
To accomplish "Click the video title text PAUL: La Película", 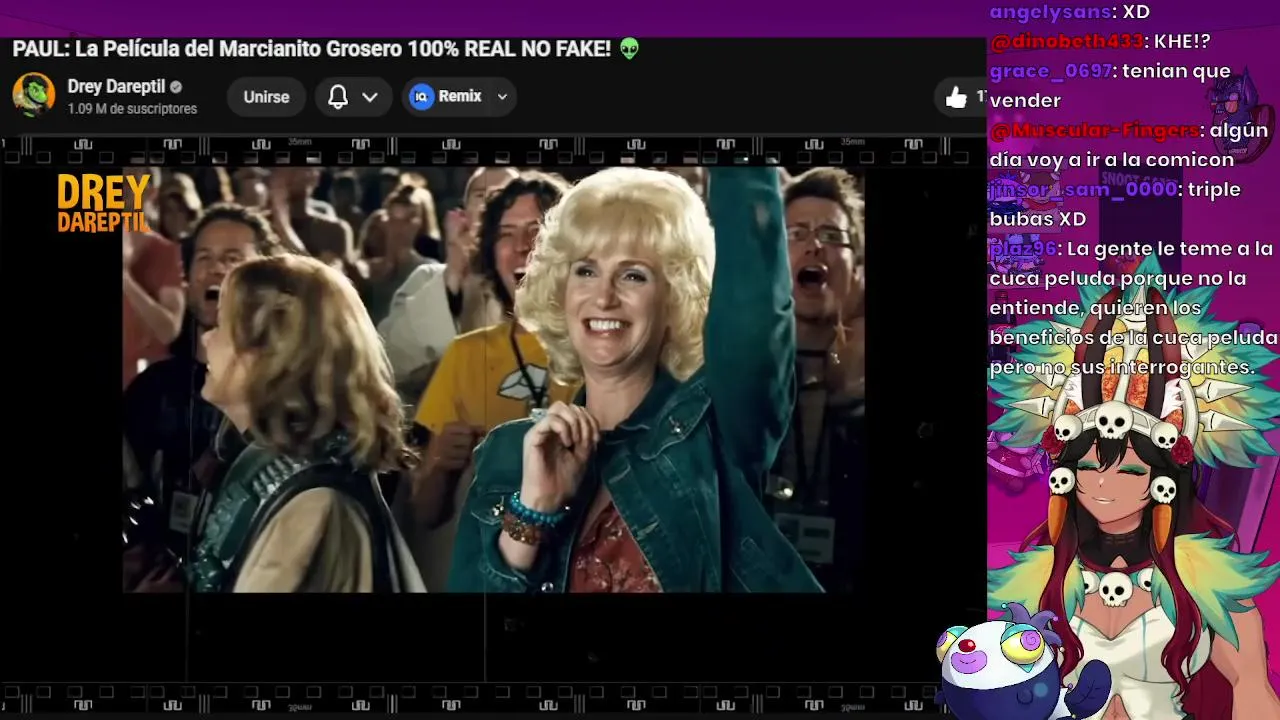I will [x=311, y=49].
